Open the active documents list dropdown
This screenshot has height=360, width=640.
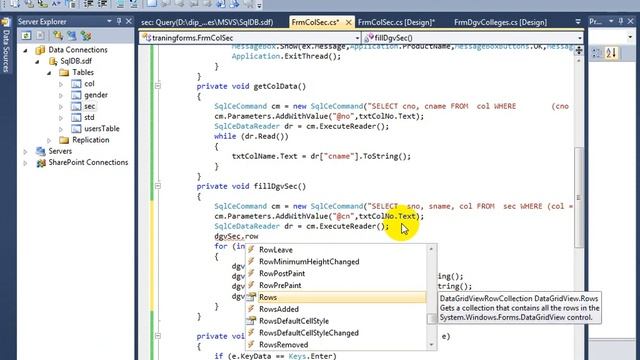(578, 22)
